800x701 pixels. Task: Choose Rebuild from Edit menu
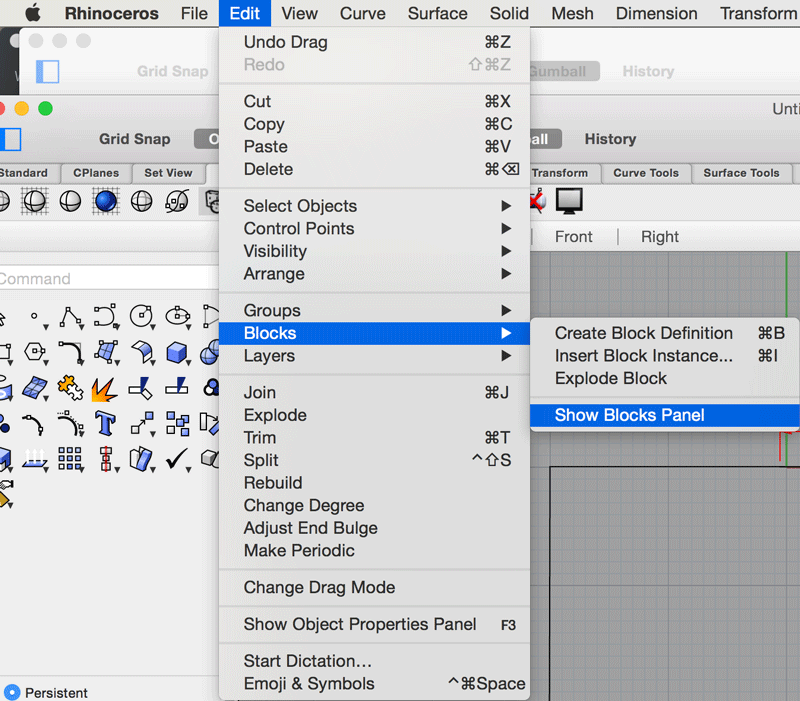tap(374, 483)
